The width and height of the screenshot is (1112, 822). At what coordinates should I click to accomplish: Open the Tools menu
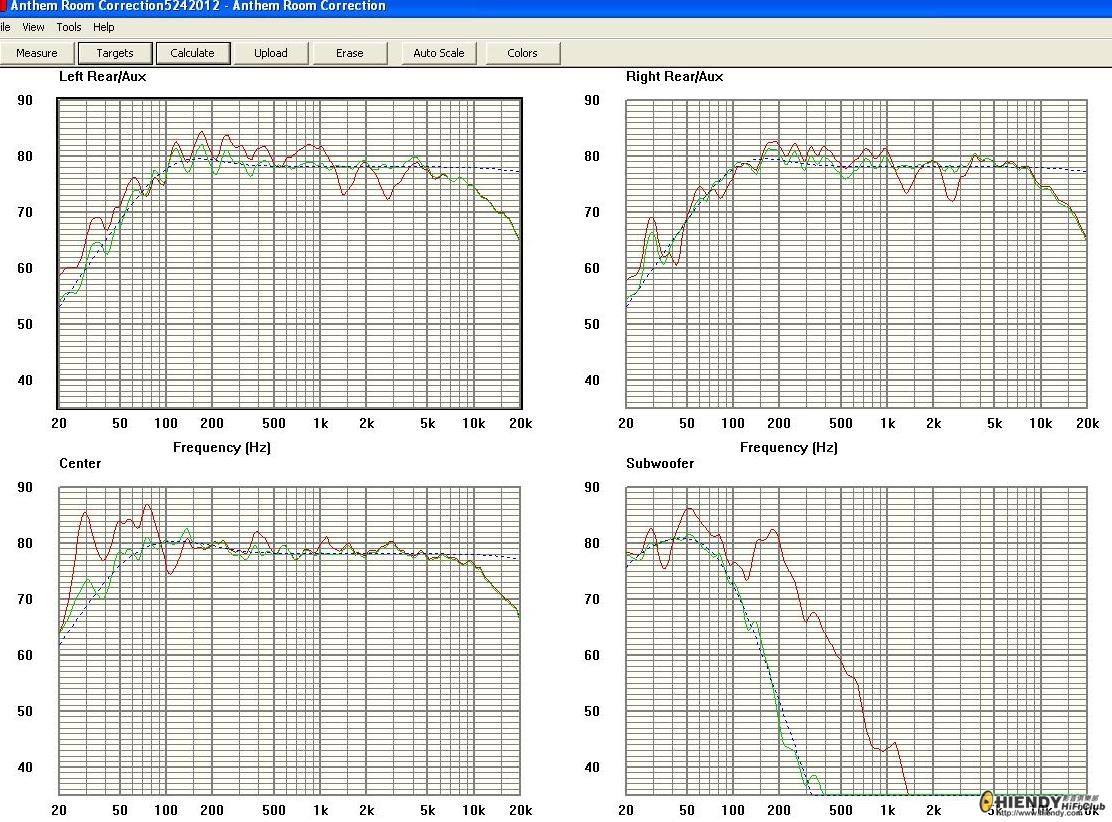click(69, 27)
